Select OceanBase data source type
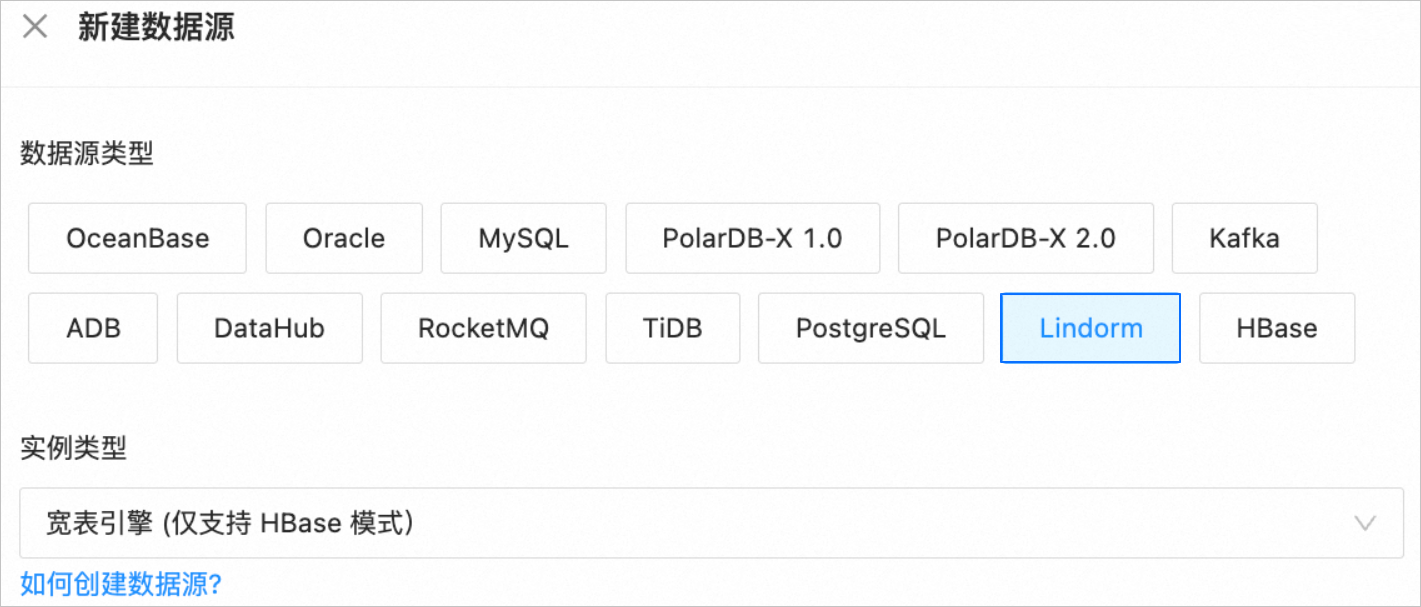 [x=137, y=238]
